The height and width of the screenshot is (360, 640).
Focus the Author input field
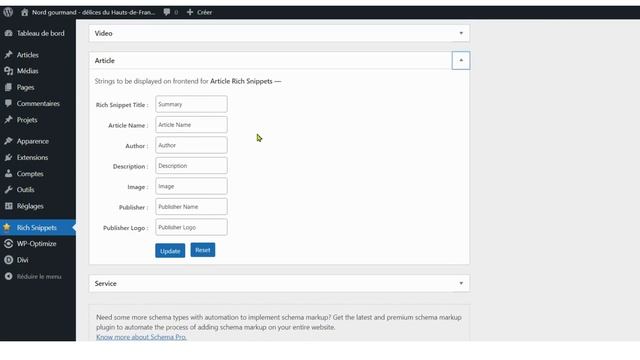click(x=191, y=145)
